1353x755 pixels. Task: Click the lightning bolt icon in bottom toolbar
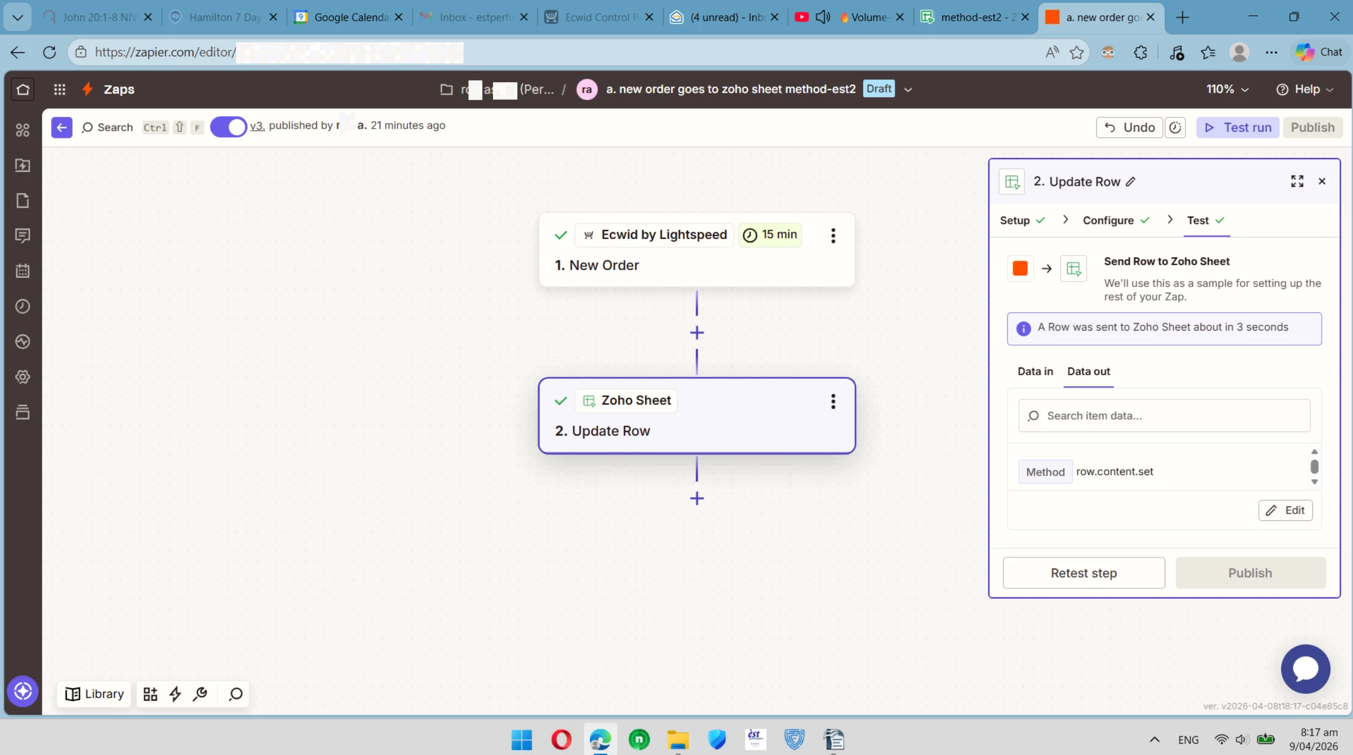175,694
